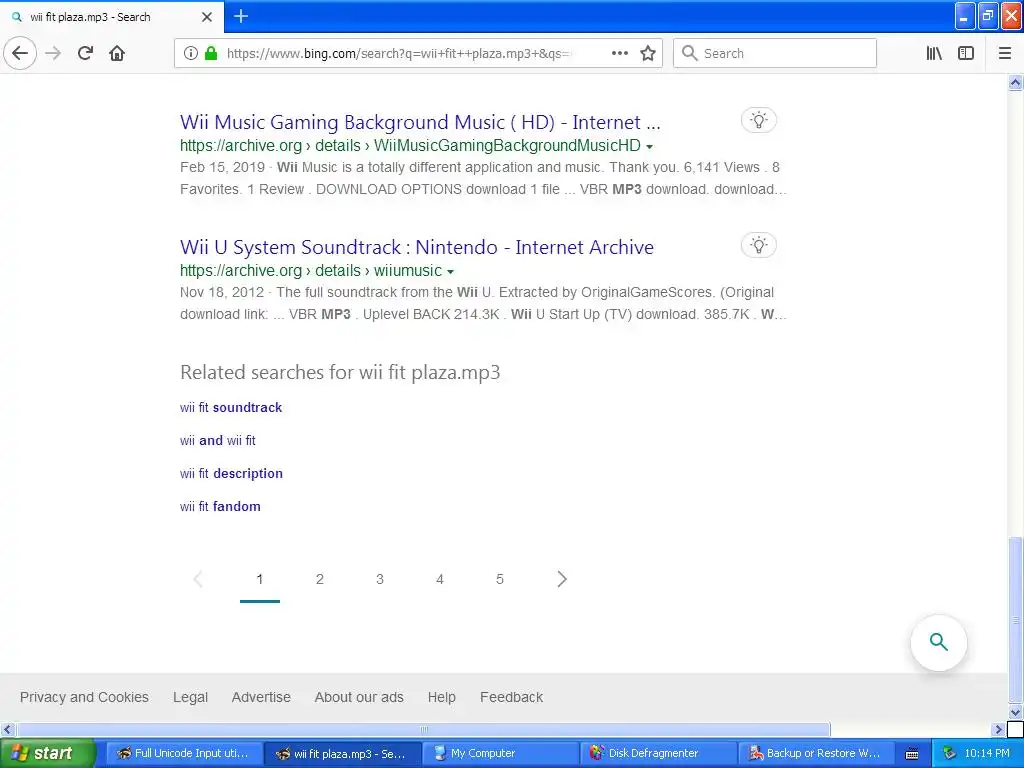
Task: Search related term wii fit fandom
Action: [x=220, y=507]
